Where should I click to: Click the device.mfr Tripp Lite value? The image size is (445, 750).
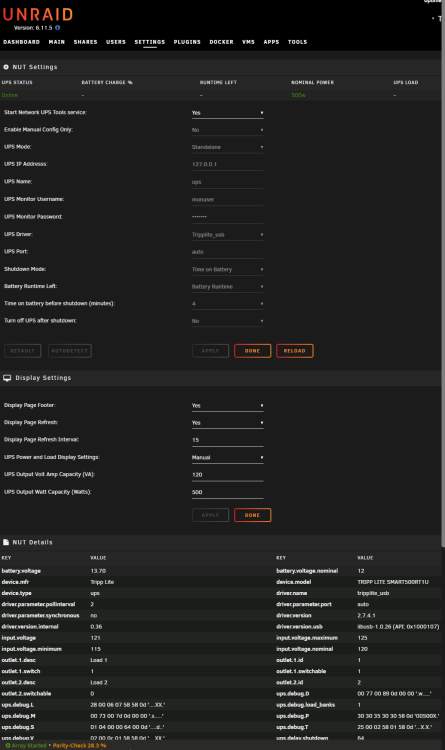pyautogui.click(x=102, y=583)
